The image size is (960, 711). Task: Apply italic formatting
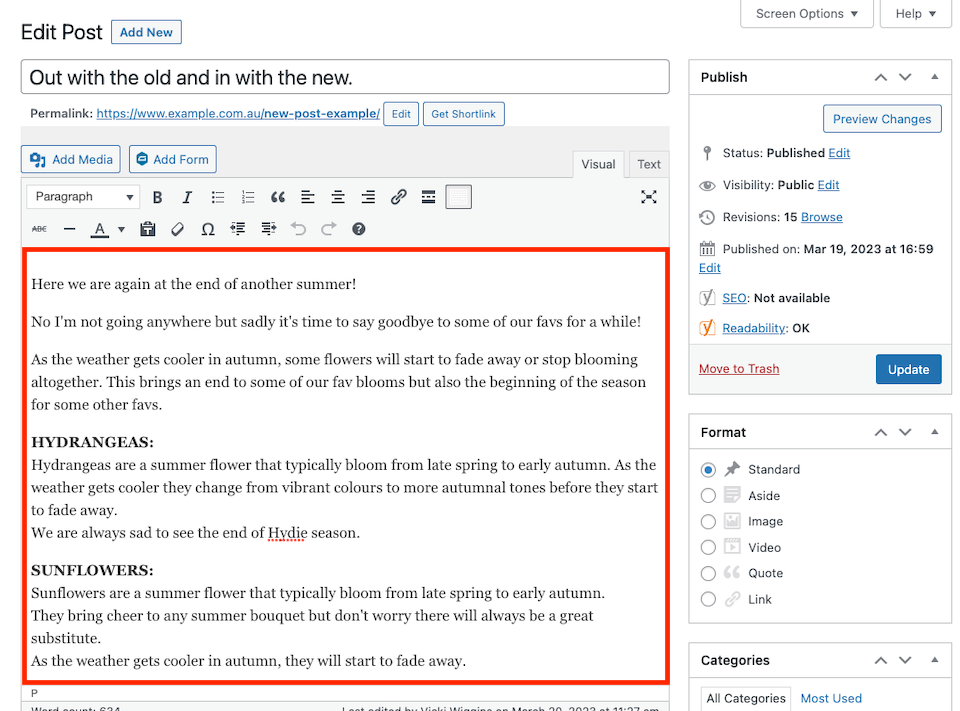pyautogui.click(x=187, y=197)
